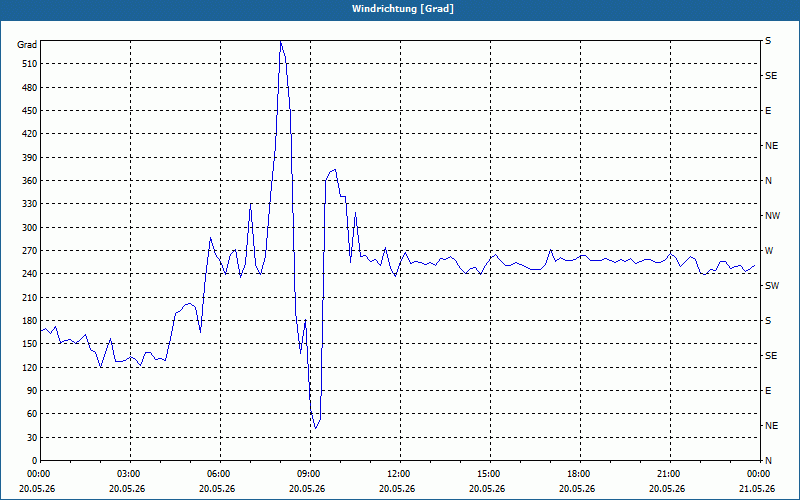Select the SE compass label level with 120
Viewport: 800px width, 500px height.
[771, 356]
